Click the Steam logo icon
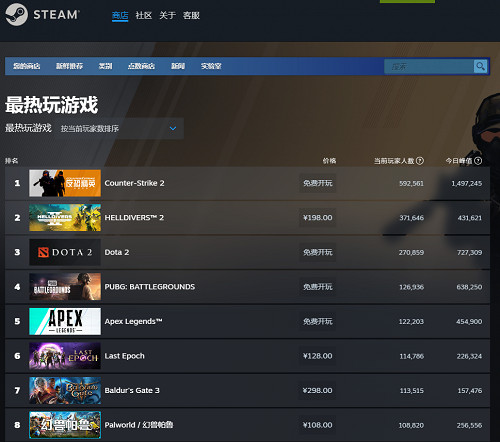Viewport: 500px width, 442px height. [16, 14]
